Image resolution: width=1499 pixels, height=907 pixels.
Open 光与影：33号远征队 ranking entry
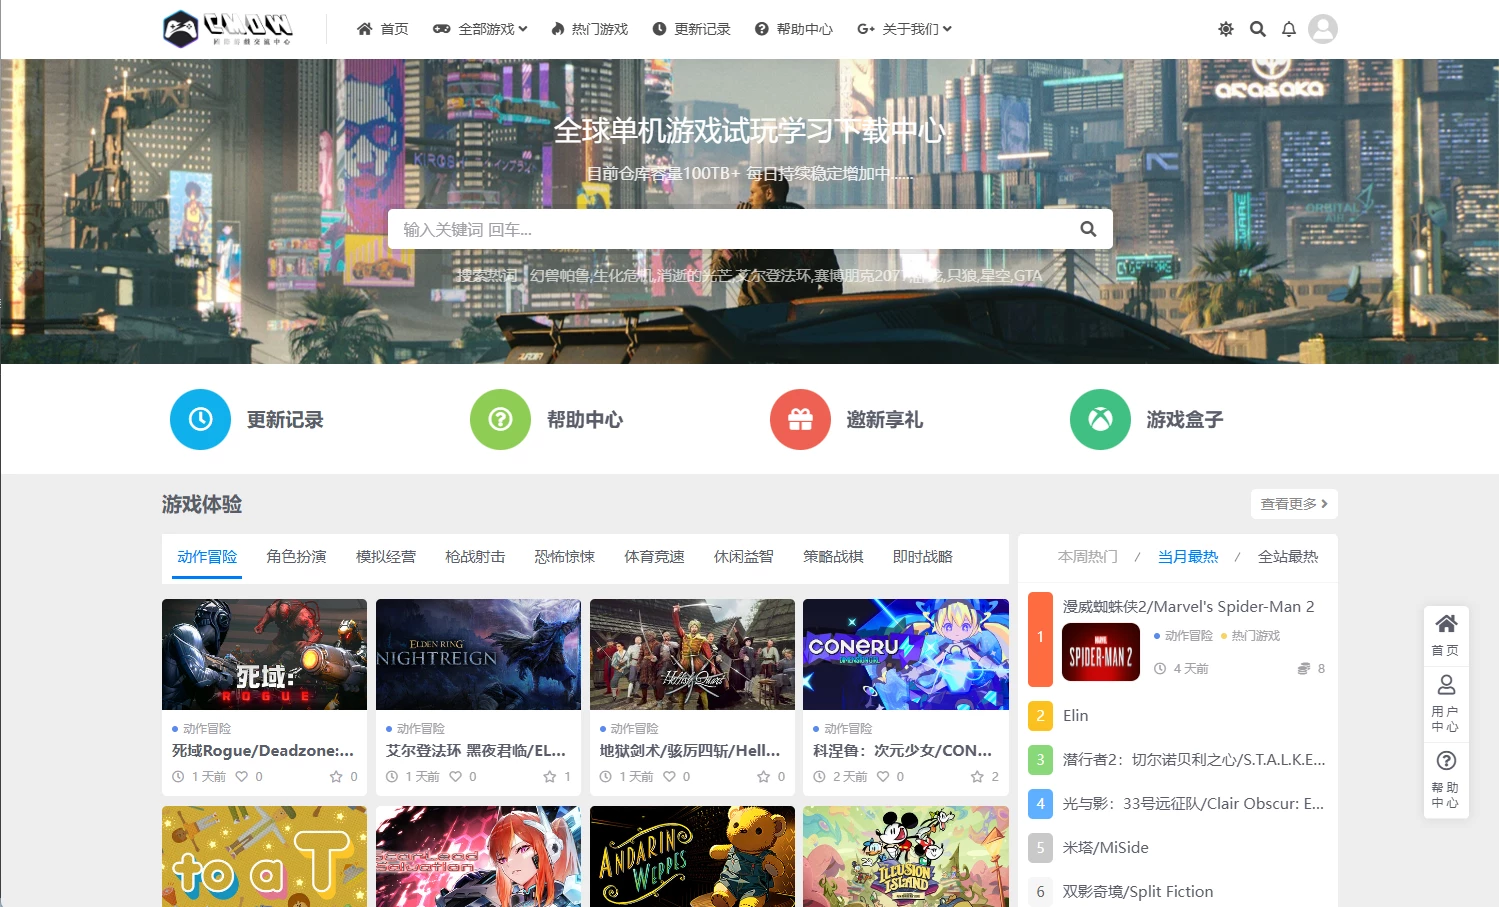point(1194,803)
